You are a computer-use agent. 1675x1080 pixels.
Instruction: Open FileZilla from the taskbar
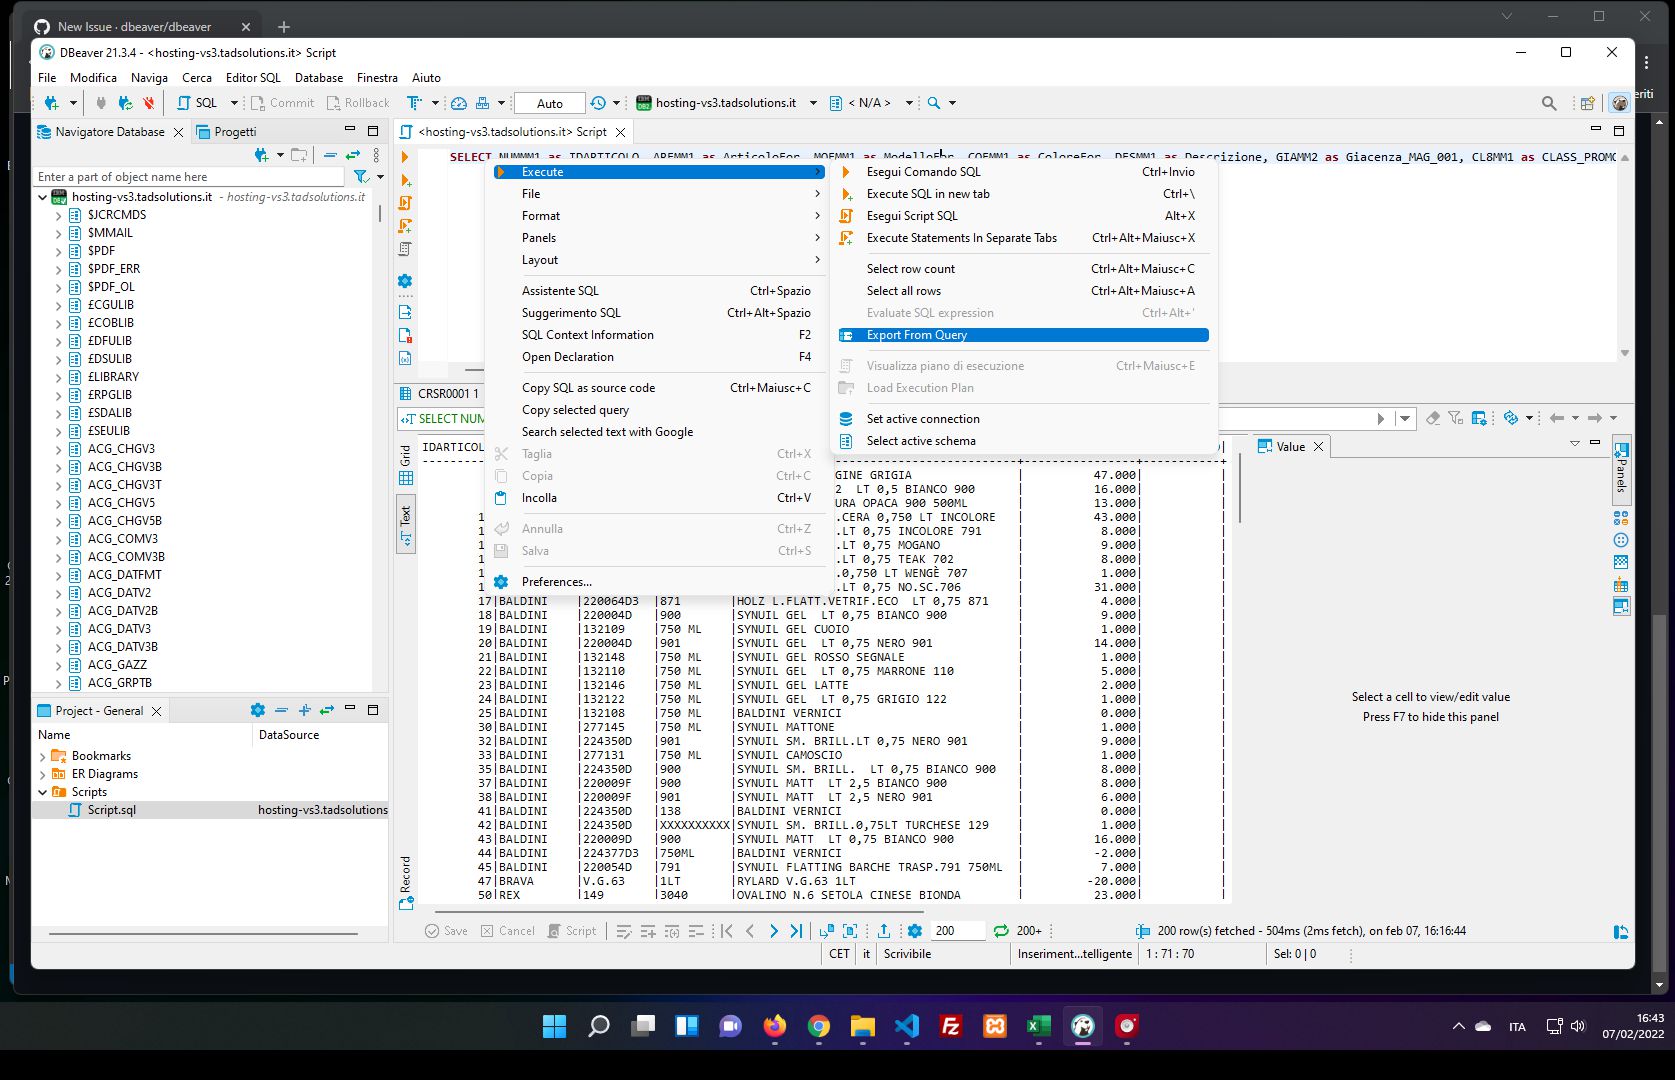click(x=951, y=1026)
